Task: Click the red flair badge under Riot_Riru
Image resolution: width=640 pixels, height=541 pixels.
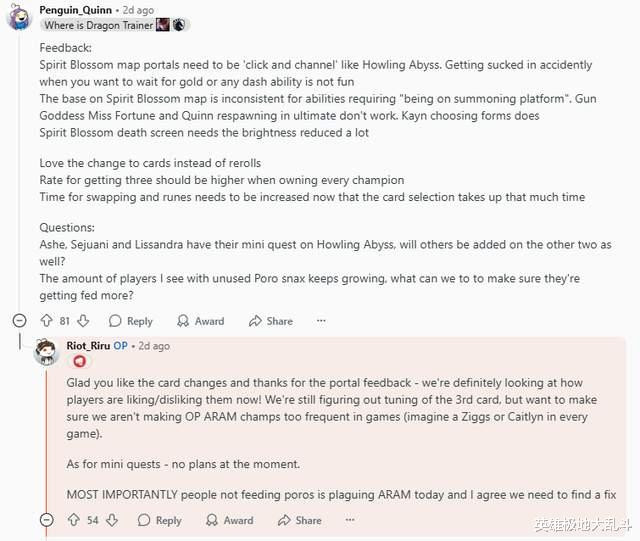Action: click(80, 361)
